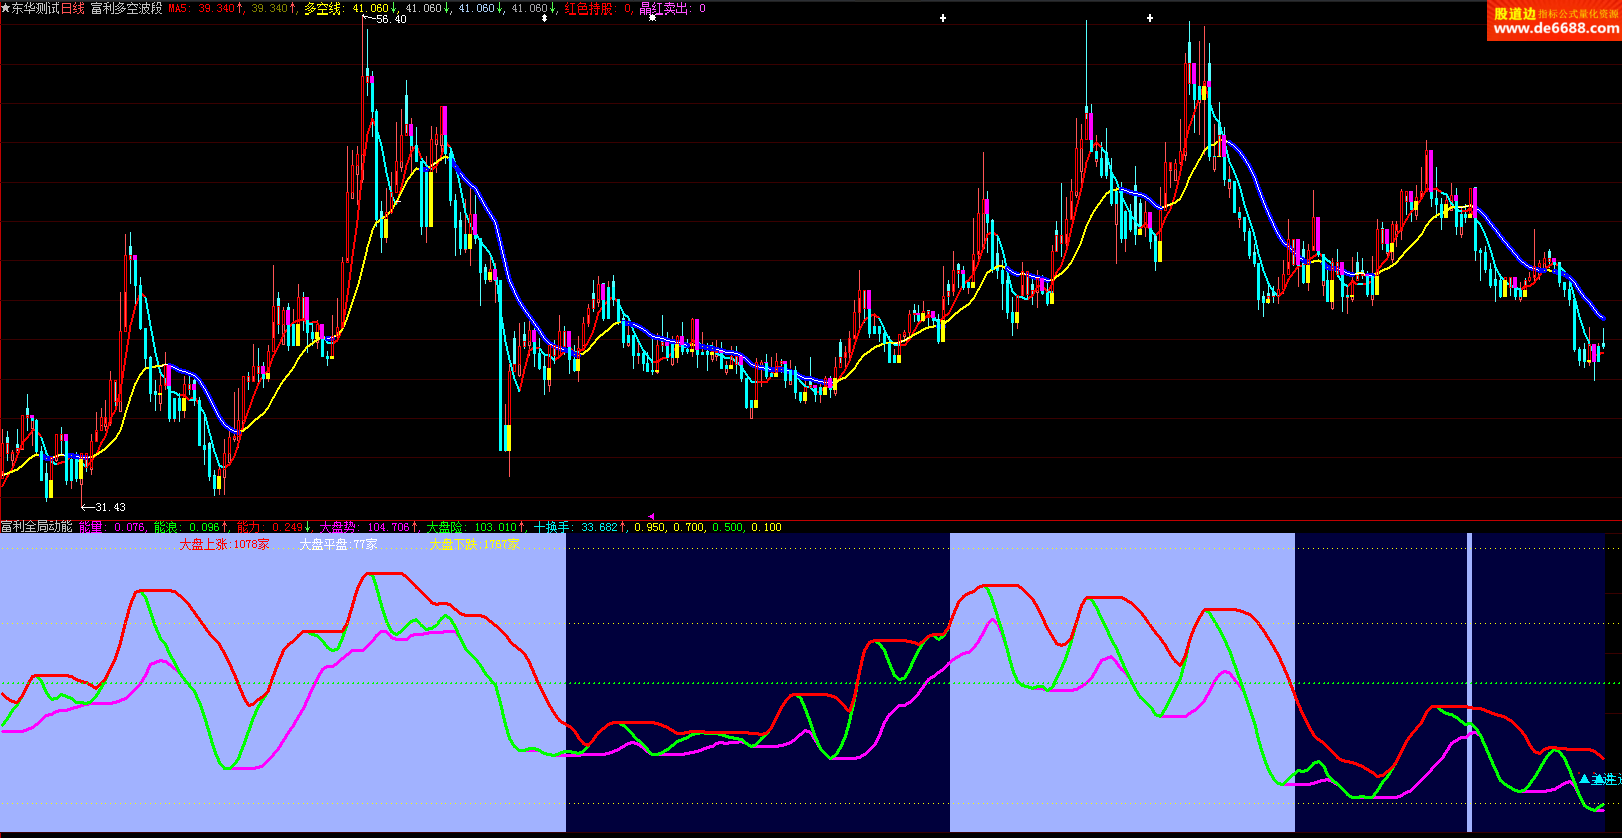Screen dimensions: 1622x838
Task: Click the cyan triangle signal in lower panel
Action: click(x=1584, y=779)
